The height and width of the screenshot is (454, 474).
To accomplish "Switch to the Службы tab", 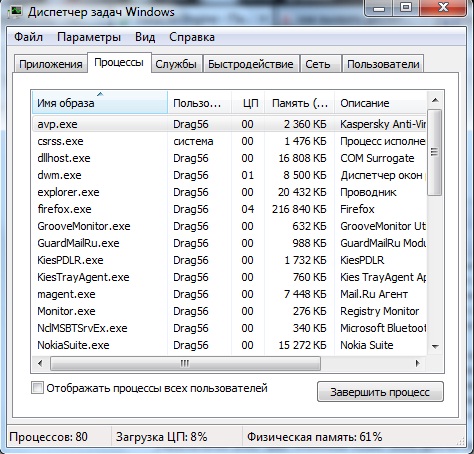I will (x=176, y=64).
